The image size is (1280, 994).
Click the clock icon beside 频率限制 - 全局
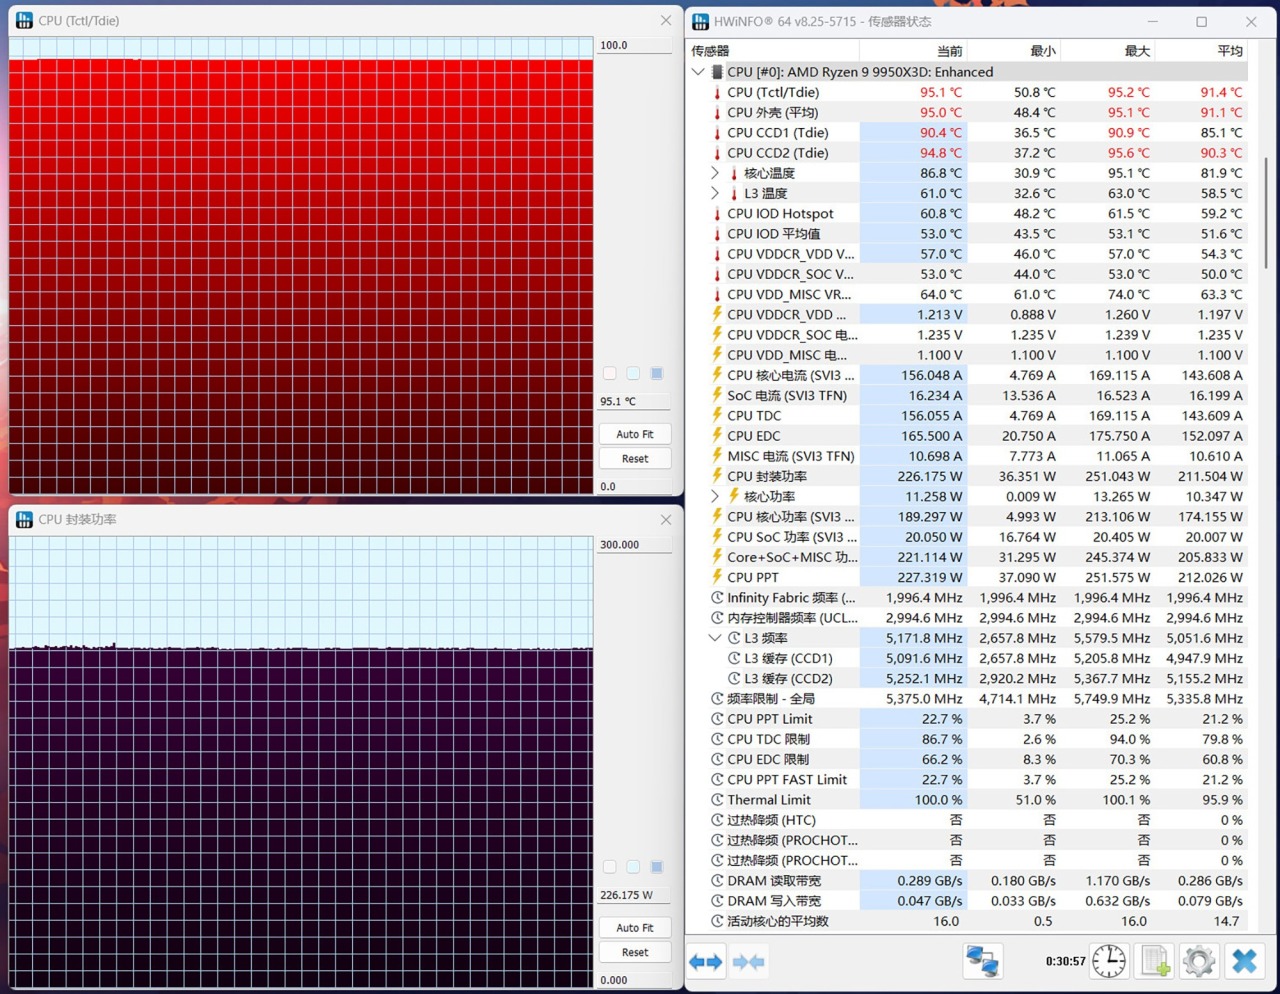pos(716,699)
